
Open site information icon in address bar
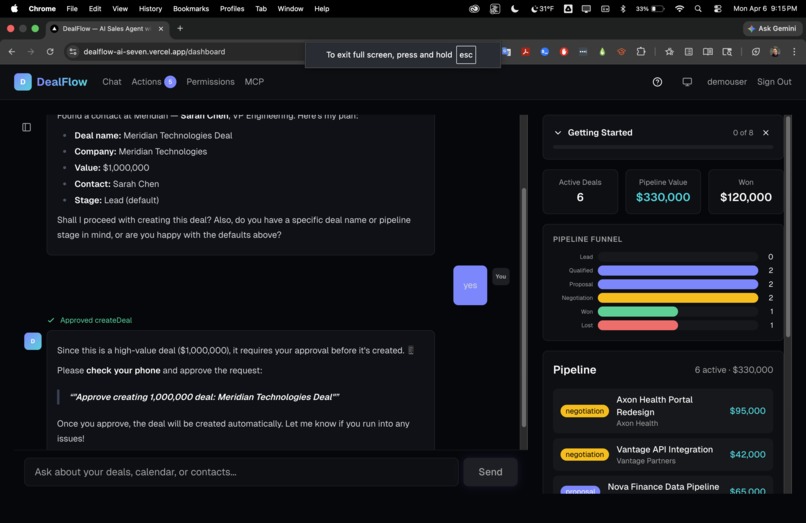73,51
